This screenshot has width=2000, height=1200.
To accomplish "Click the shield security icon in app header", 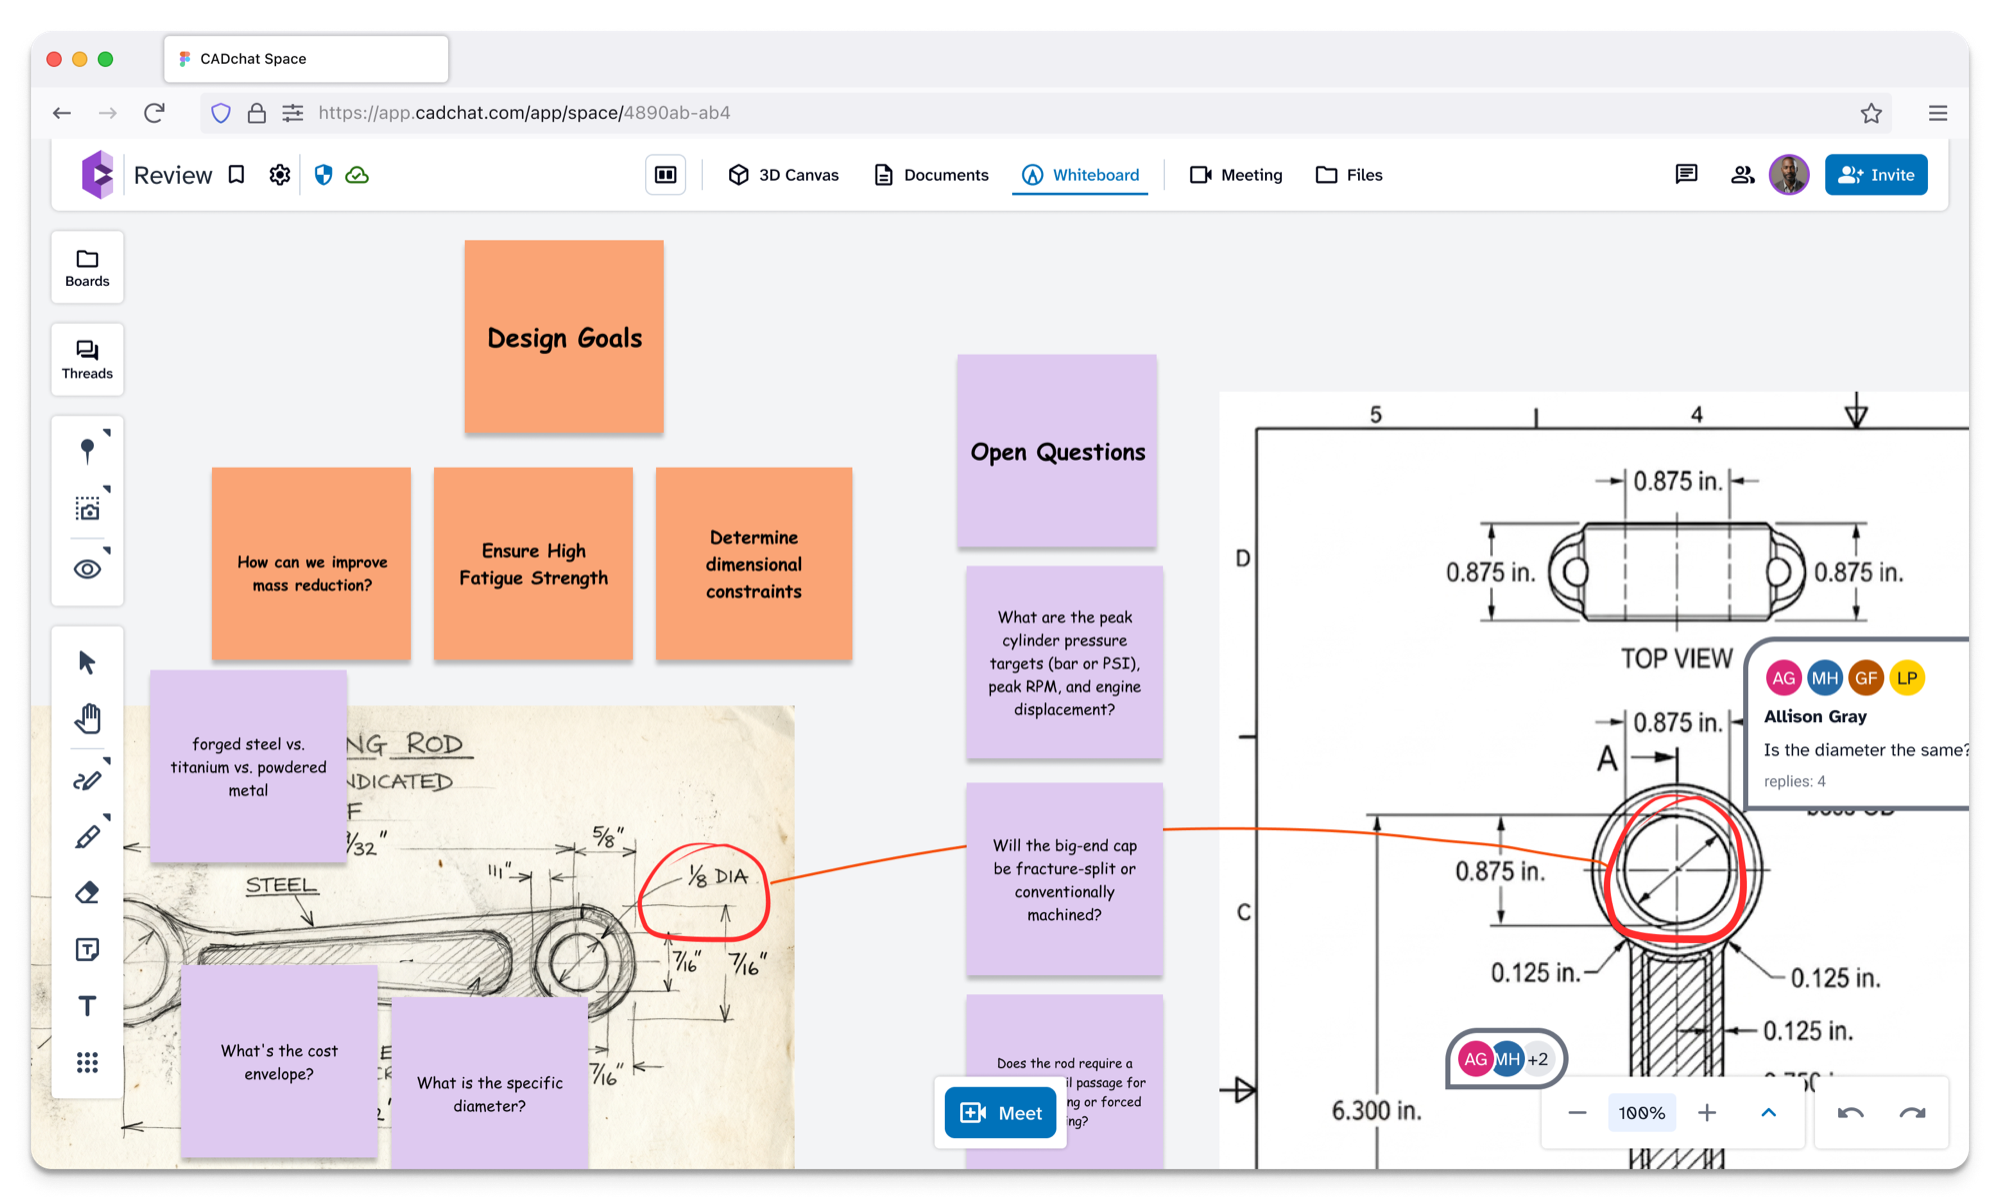I will [323, 175].
